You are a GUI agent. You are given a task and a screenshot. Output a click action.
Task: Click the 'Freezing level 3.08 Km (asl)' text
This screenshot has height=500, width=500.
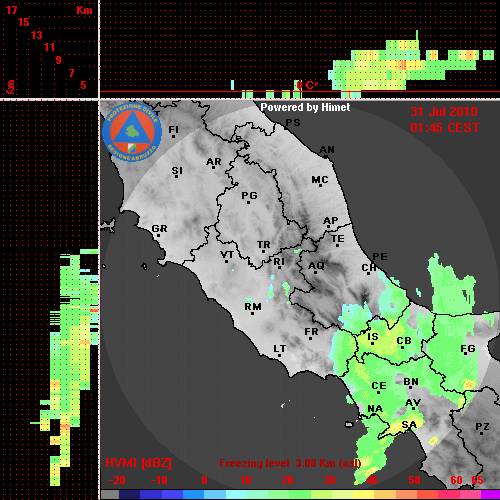click(290, 463)
